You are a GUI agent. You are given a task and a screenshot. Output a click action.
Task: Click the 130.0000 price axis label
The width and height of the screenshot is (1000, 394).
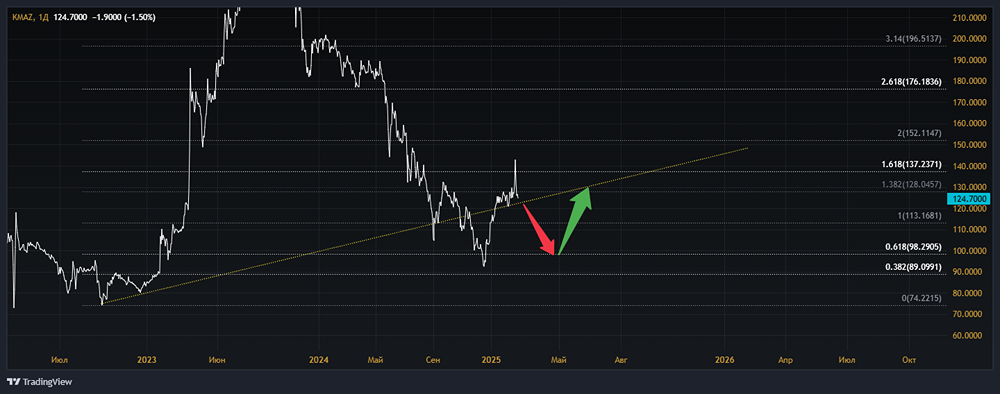click(x=968, y=187)
